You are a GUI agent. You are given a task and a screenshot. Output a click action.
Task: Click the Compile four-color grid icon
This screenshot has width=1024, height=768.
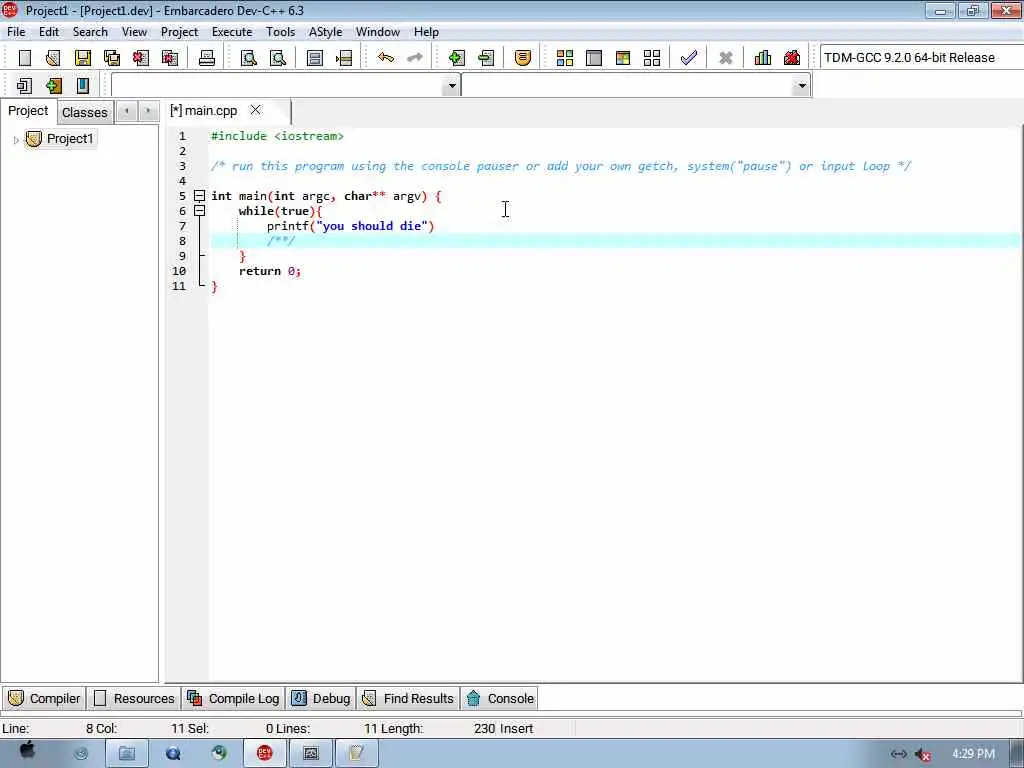click(x=565, y=58)
